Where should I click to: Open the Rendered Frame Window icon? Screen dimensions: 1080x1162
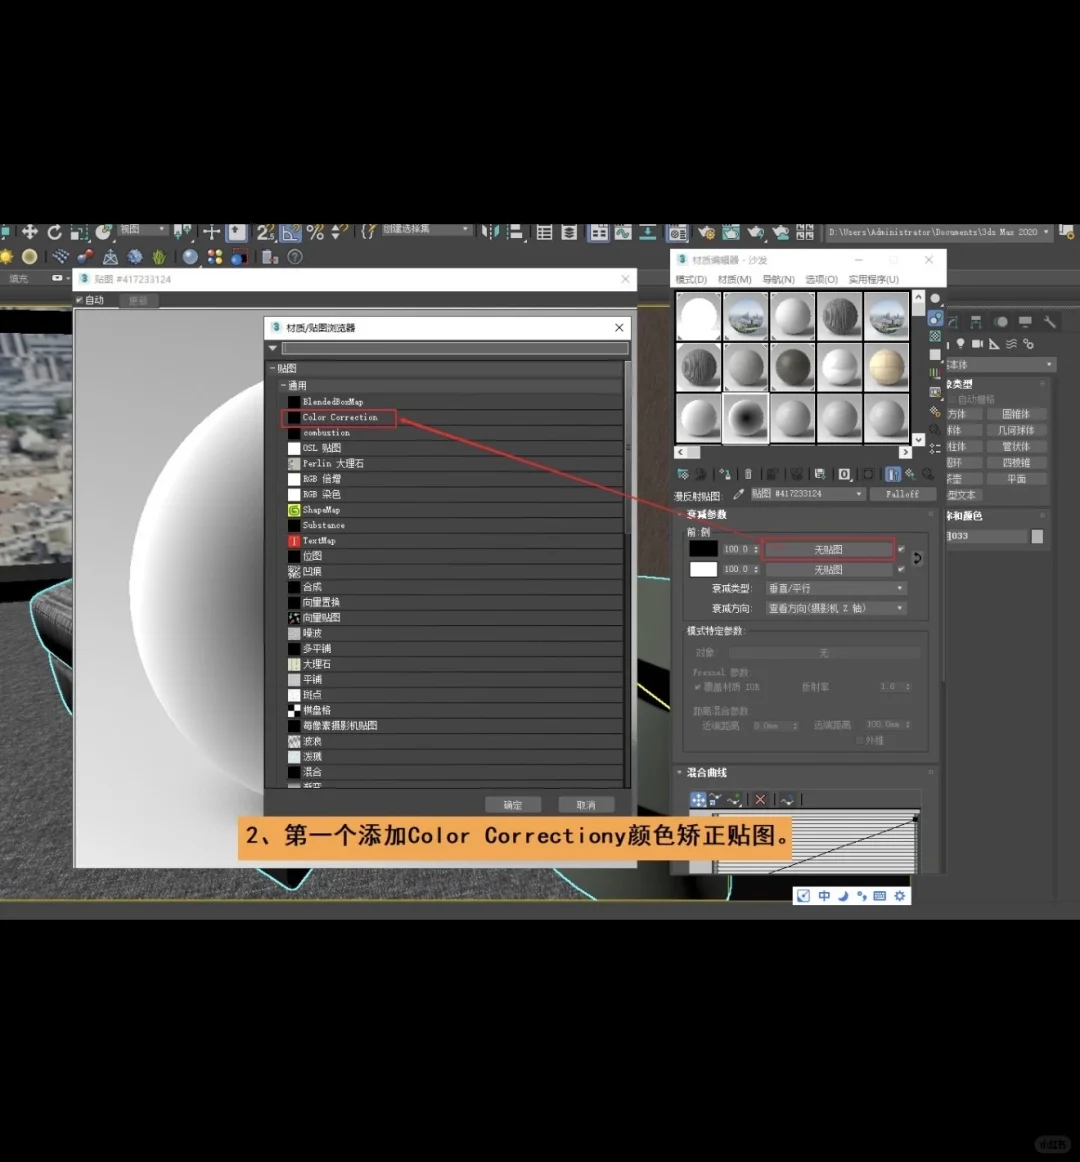click(730, 233)
